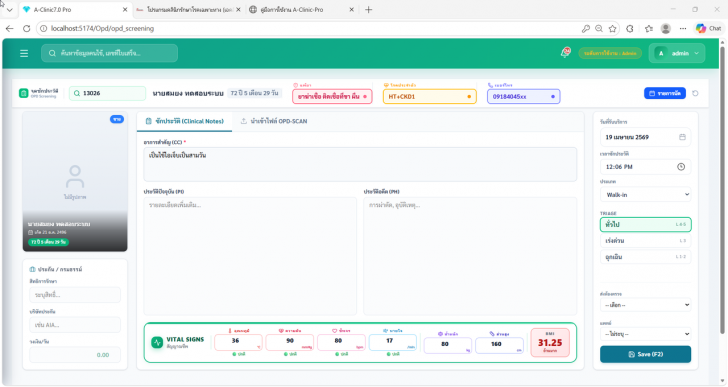The image size is (728, 387).
Task: Click the blood pressure field showing 90
Action: point(290,342)
